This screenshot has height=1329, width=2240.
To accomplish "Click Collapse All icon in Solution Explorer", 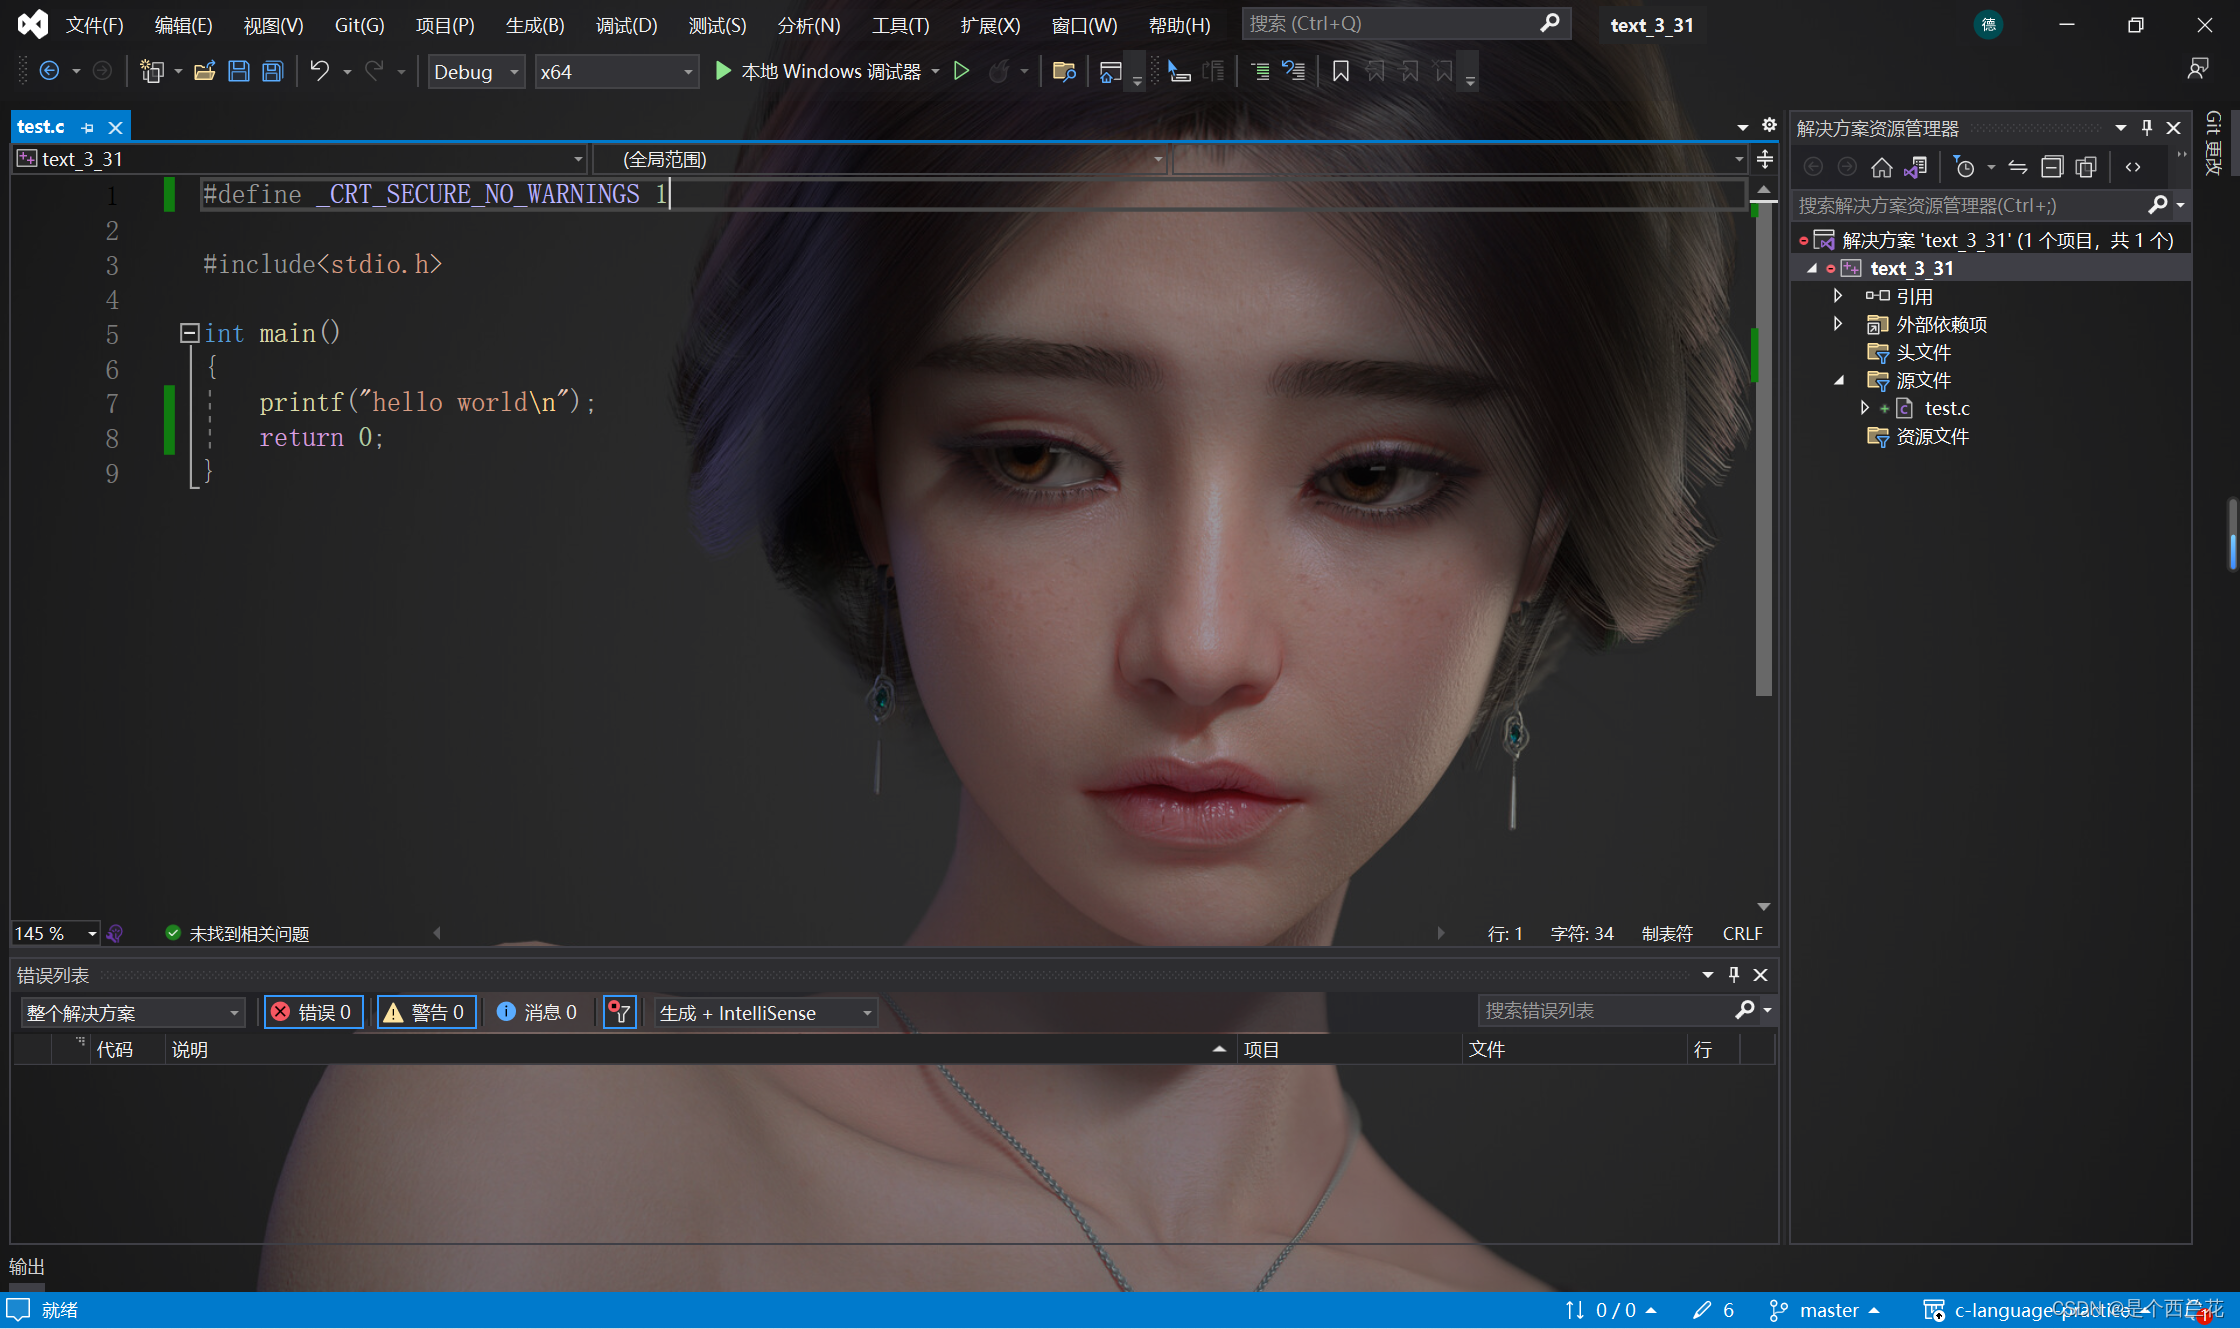I will (x=2051, y=167).
